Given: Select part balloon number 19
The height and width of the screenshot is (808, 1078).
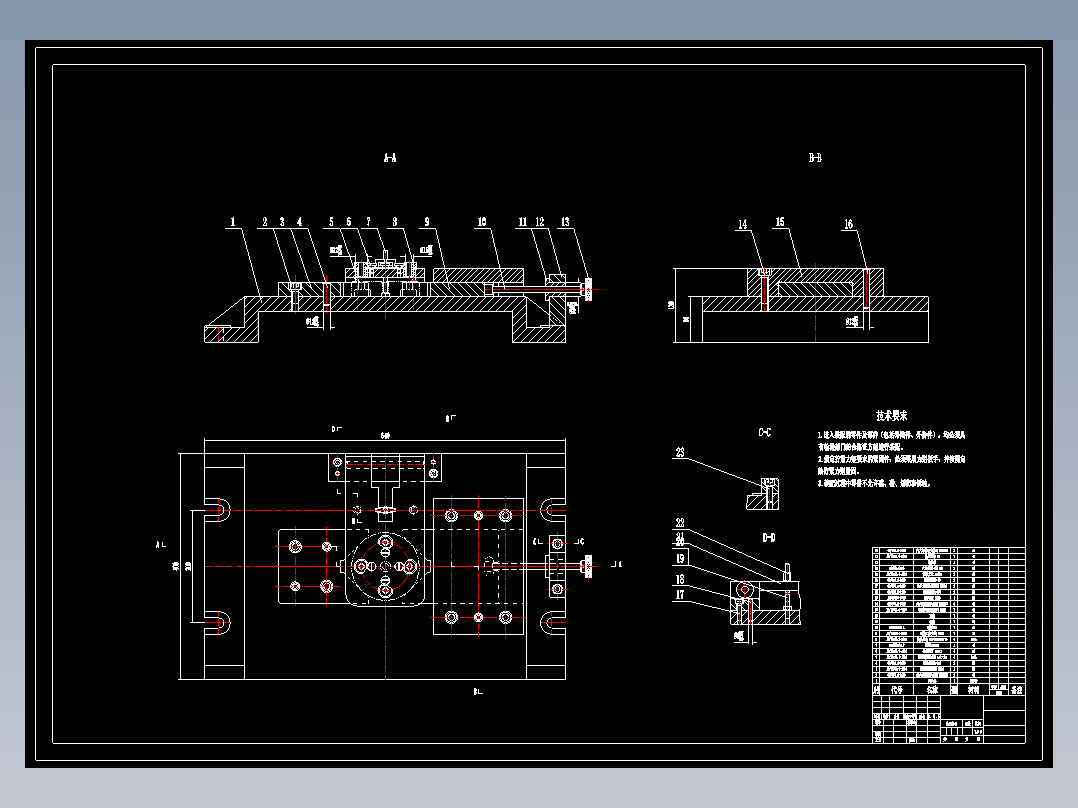Looking at the screenshot, I should click(x=681, y=558).
